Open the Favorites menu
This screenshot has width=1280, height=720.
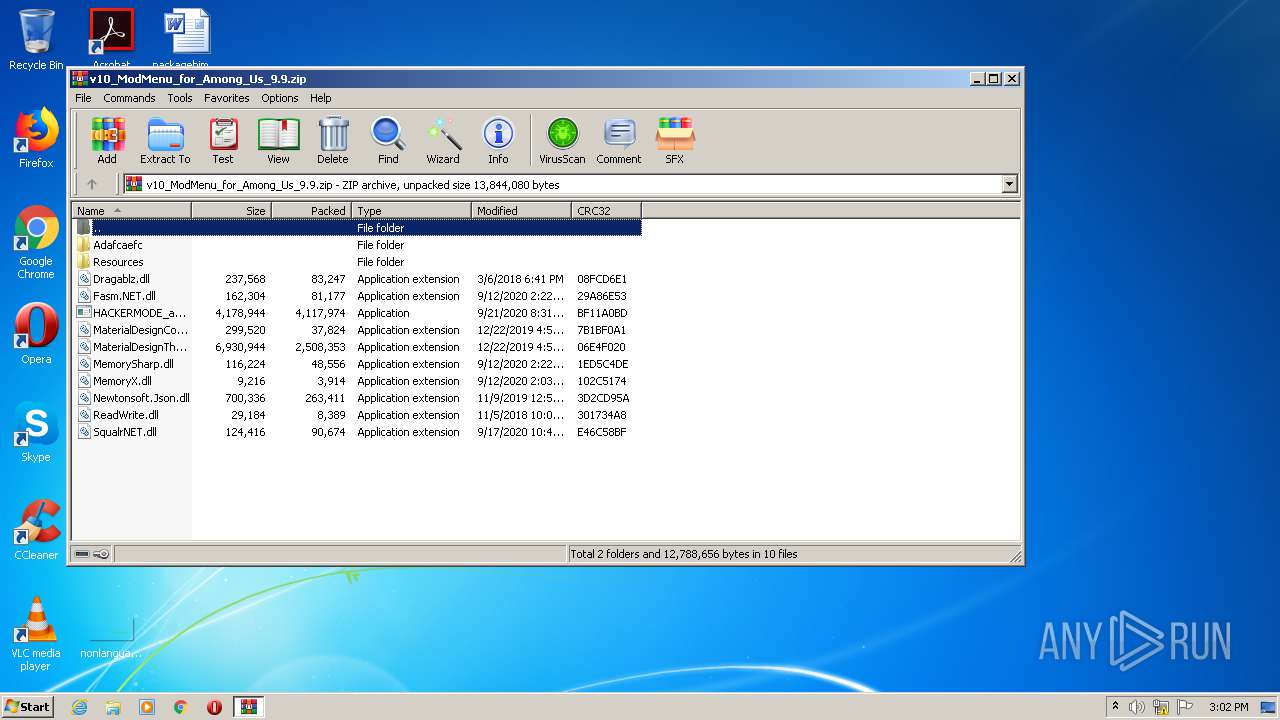pos(227,98)
